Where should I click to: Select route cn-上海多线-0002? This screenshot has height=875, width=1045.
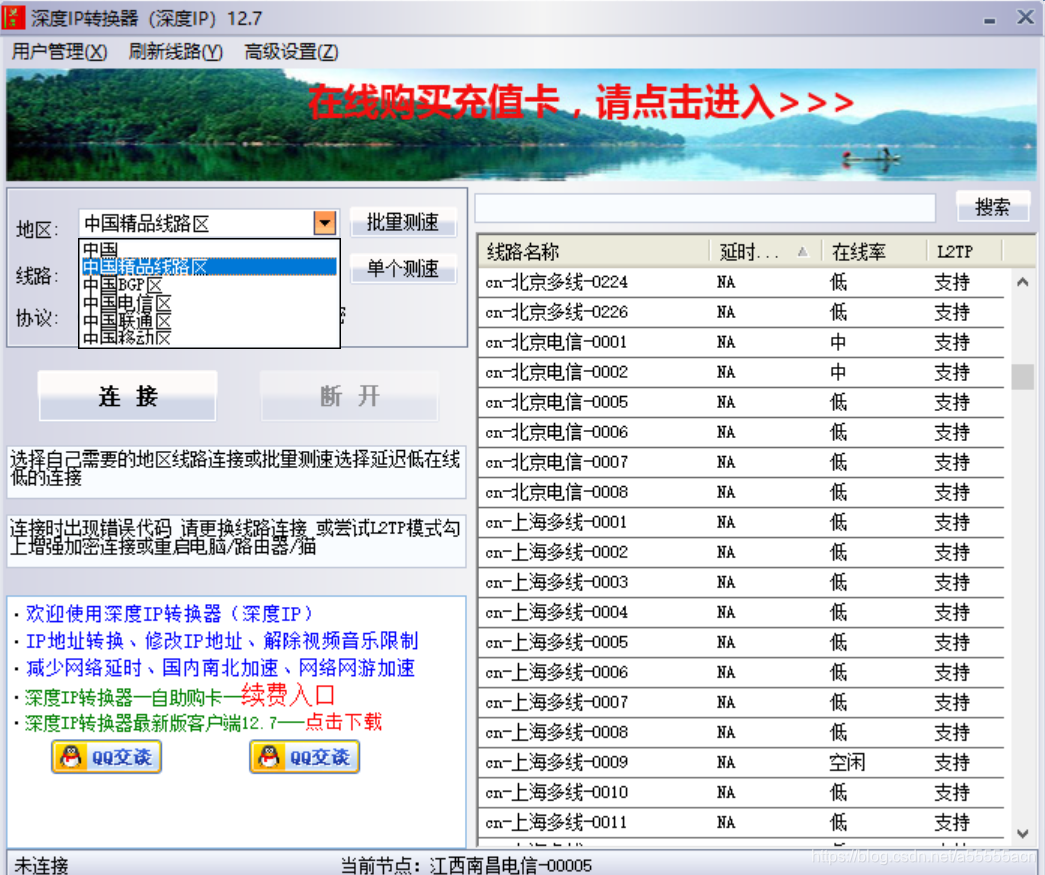point(741,552)
